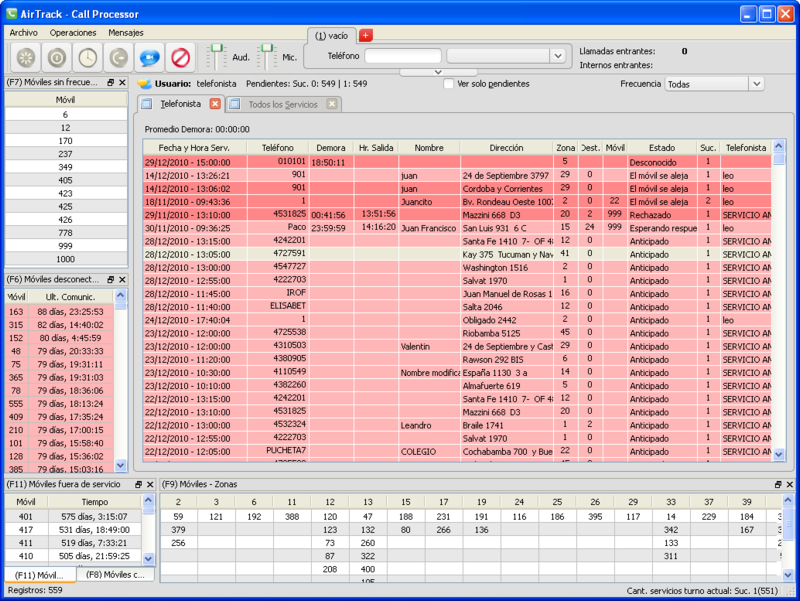Sort services by Nombre column header

pyautogui.click(x=429, y=148)
